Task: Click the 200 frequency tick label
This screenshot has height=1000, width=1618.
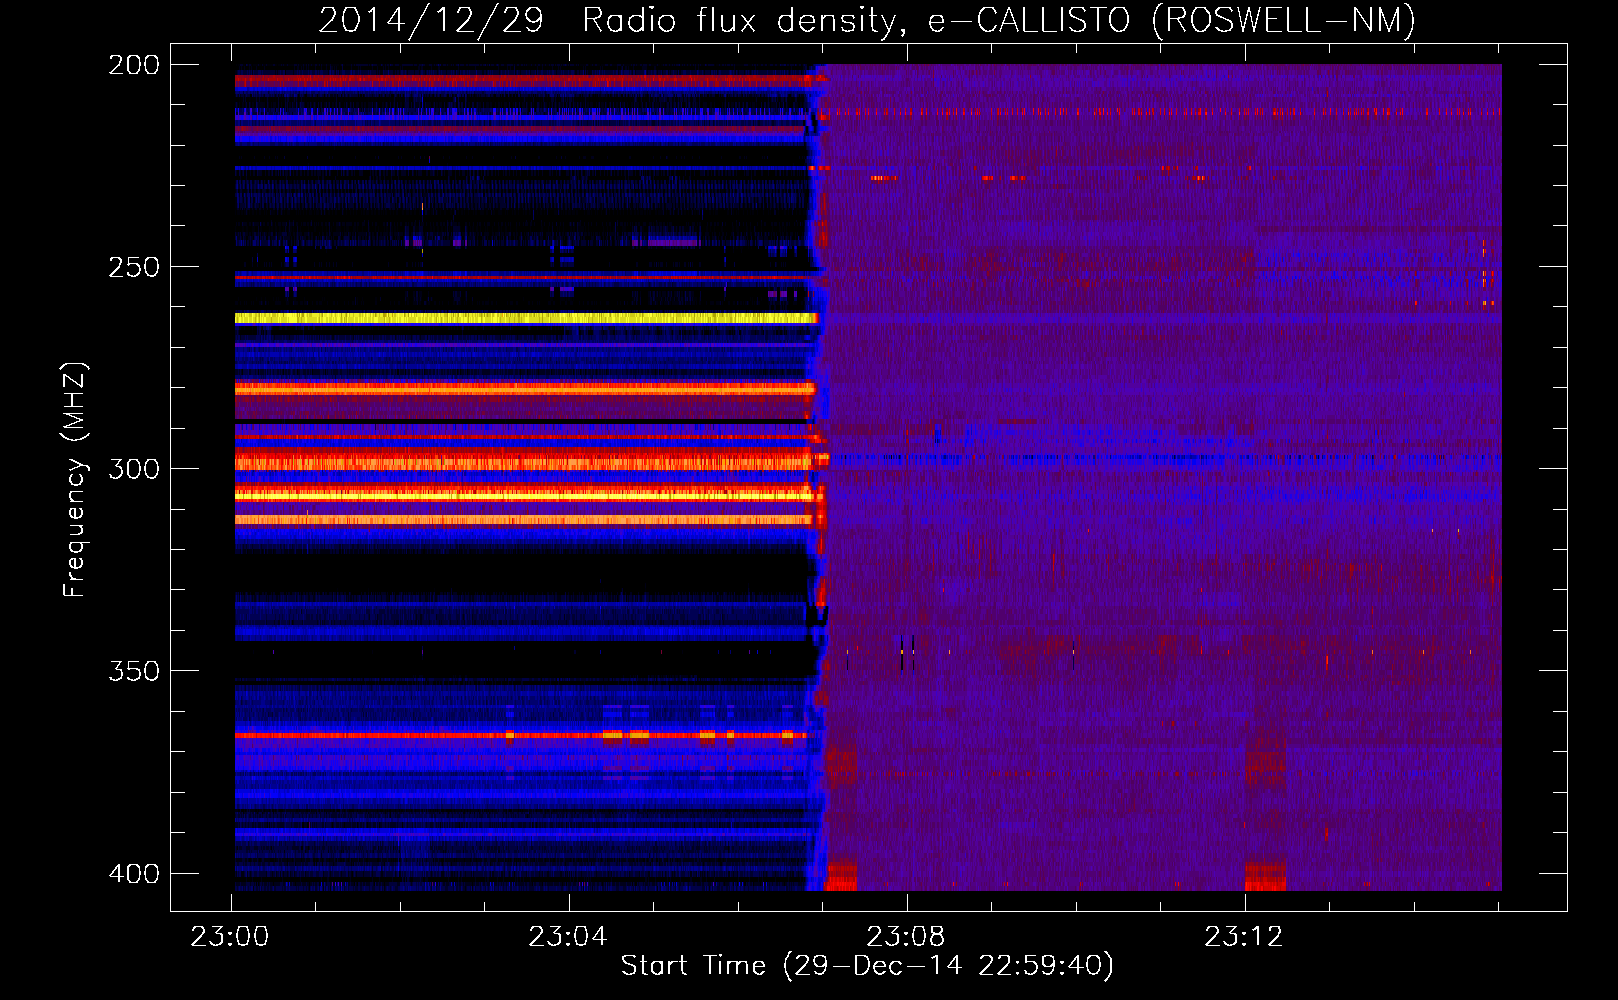Action: point(134,65)
